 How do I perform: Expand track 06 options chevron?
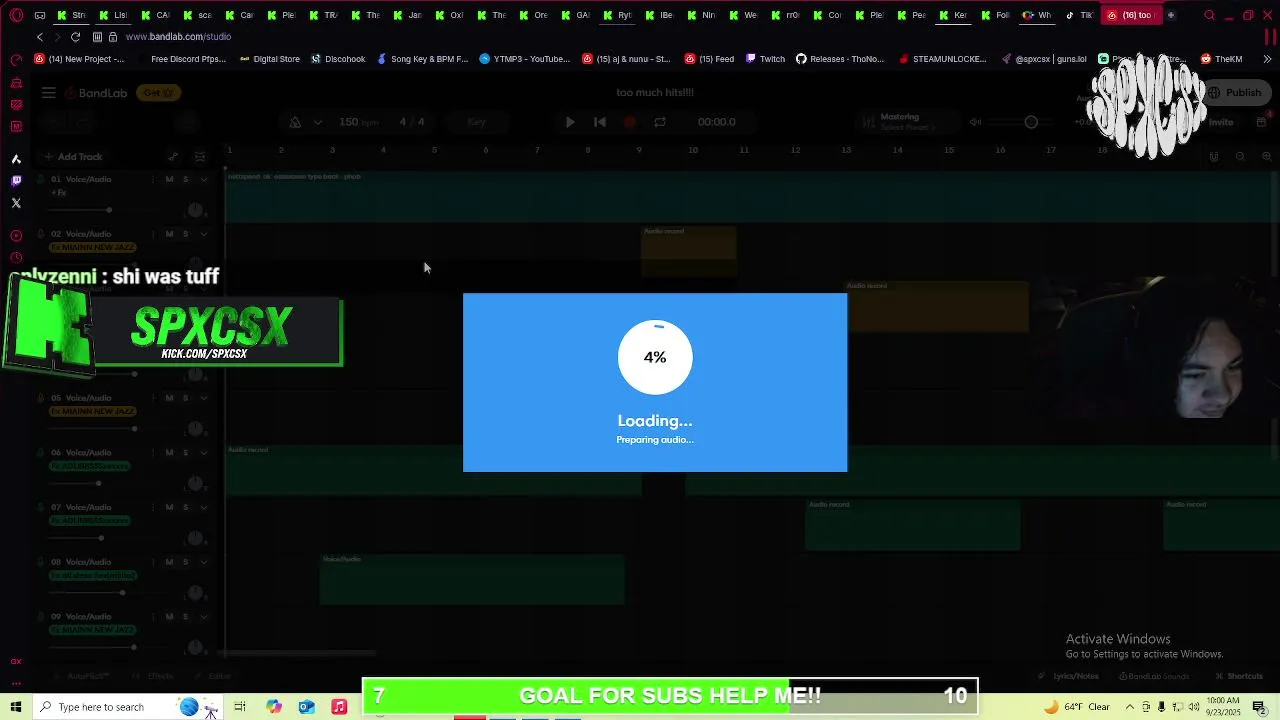click(x=203, y=453)
